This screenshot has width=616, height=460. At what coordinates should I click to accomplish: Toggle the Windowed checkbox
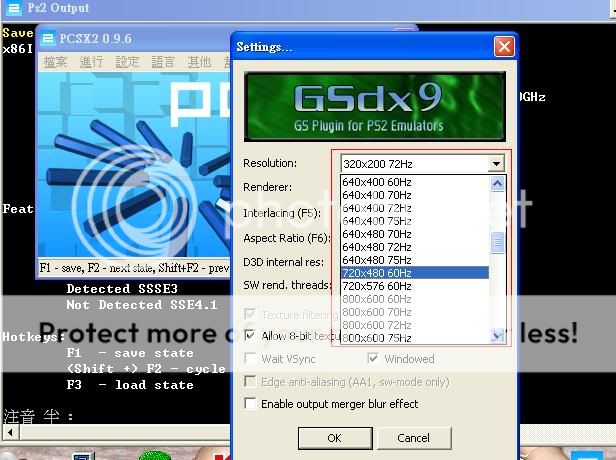(372, 358)
